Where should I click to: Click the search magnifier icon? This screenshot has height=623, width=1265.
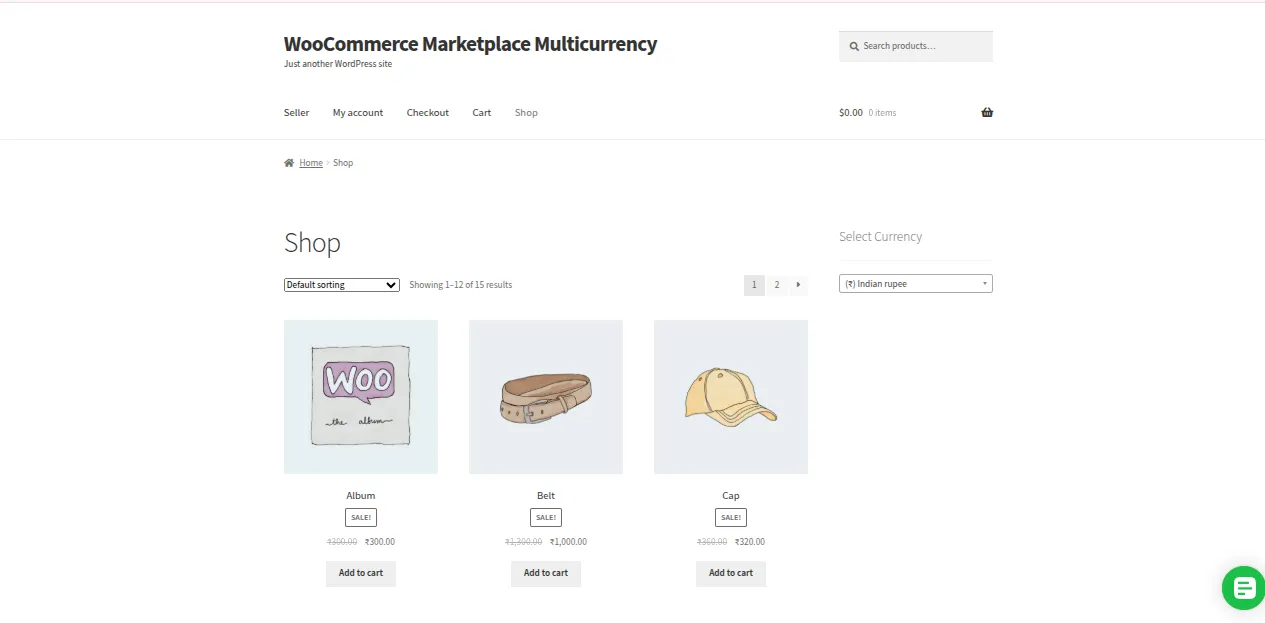[854, 46]
